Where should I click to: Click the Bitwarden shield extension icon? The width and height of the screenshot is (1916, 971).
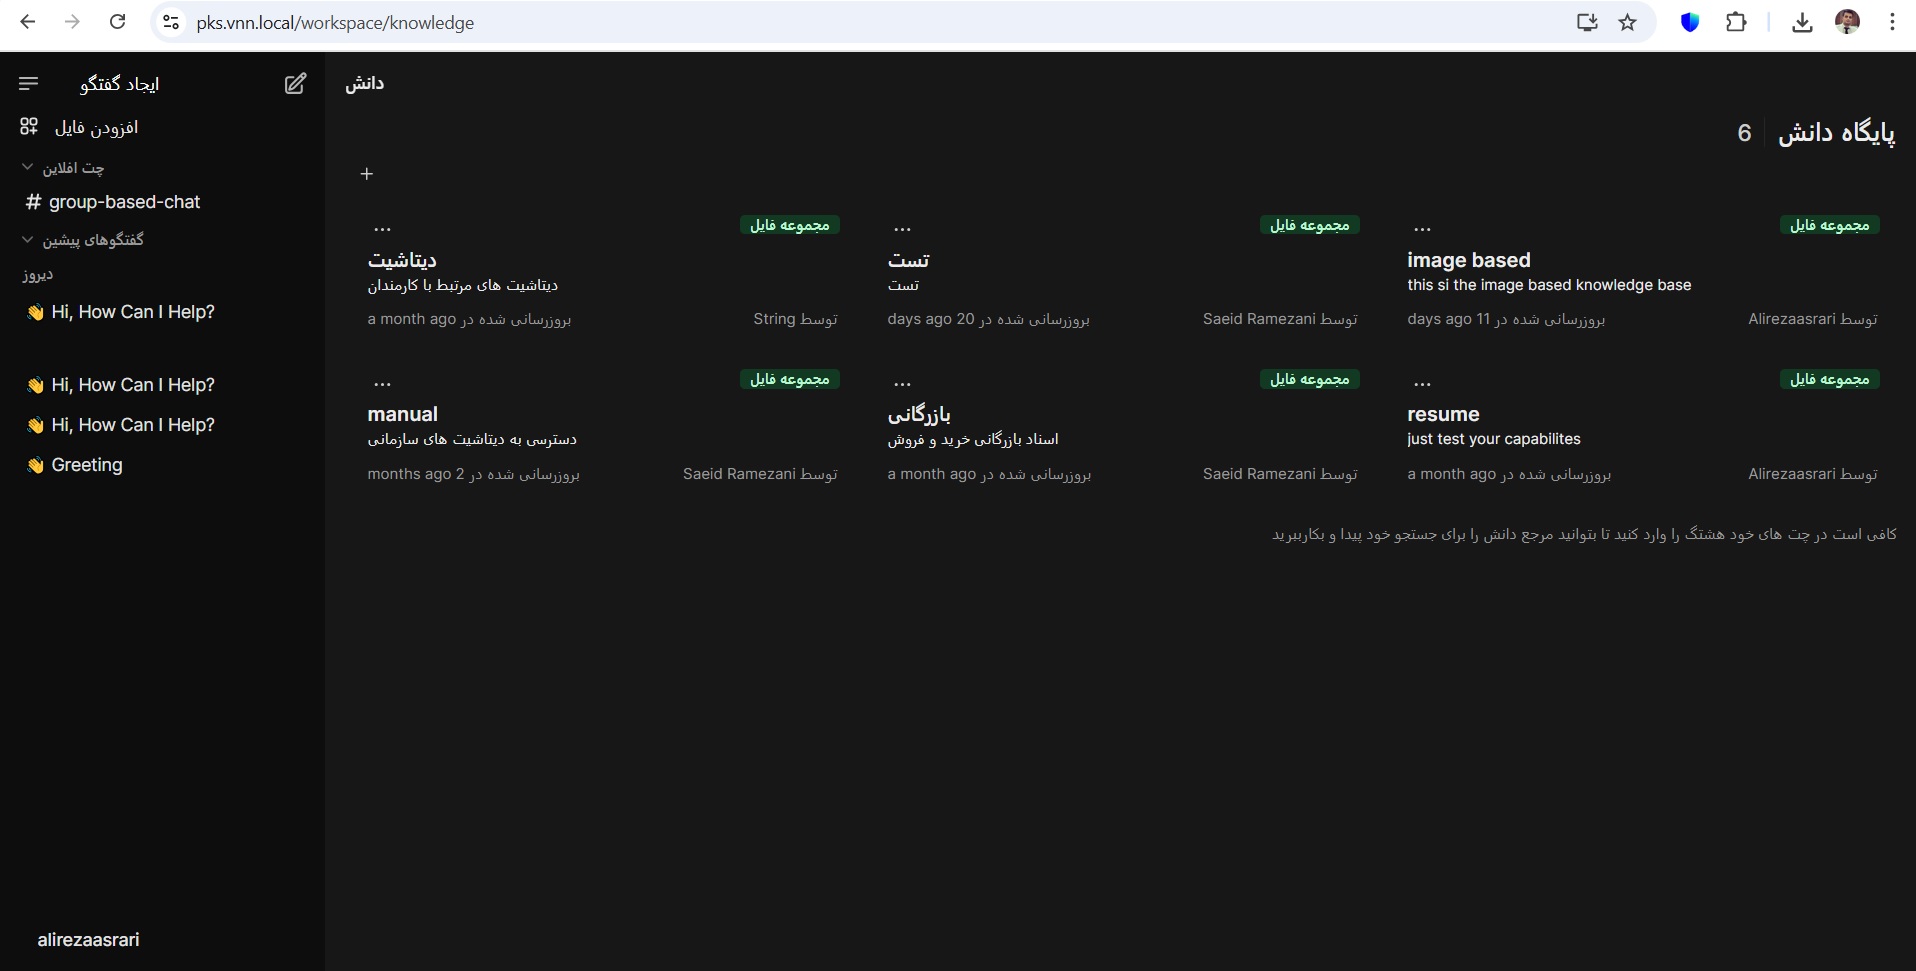1689,22
